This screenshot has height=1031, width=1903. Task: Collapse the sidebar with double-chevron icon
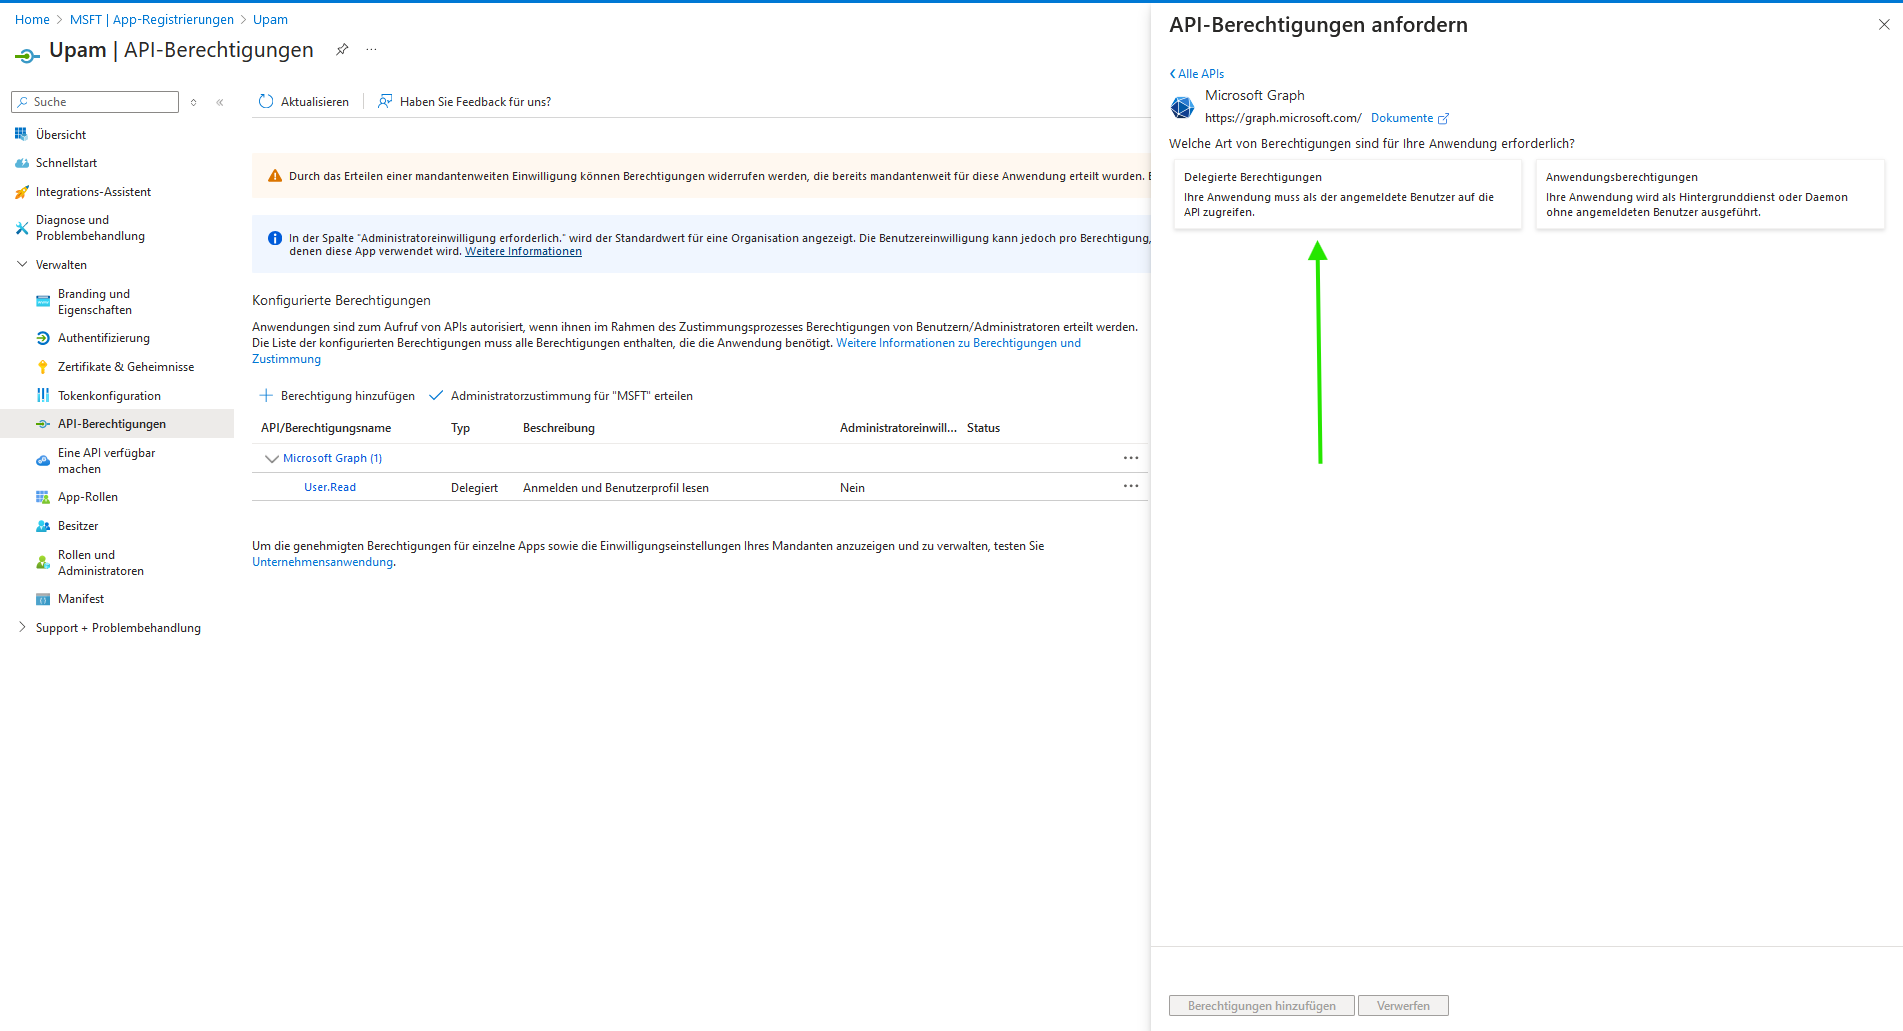pyautogui.click(x=220, y=102)
